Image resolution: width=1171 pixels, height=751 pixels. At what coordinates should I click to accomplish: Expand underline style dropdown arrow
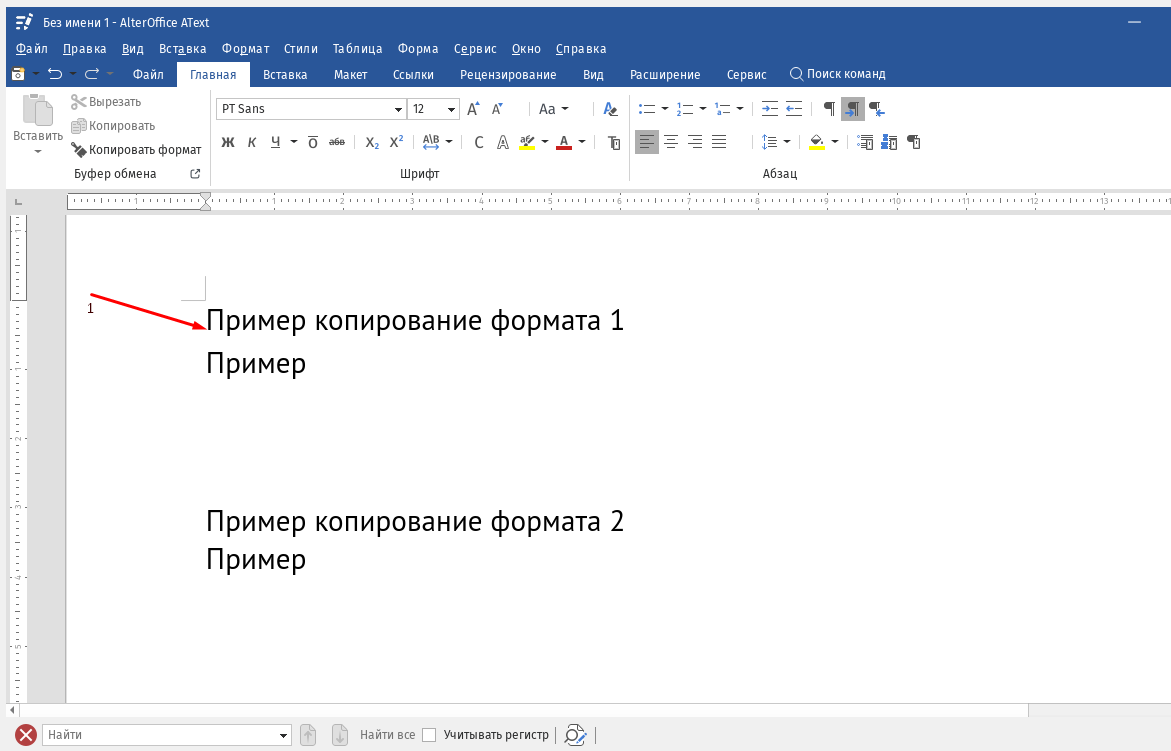coord(293,142)
